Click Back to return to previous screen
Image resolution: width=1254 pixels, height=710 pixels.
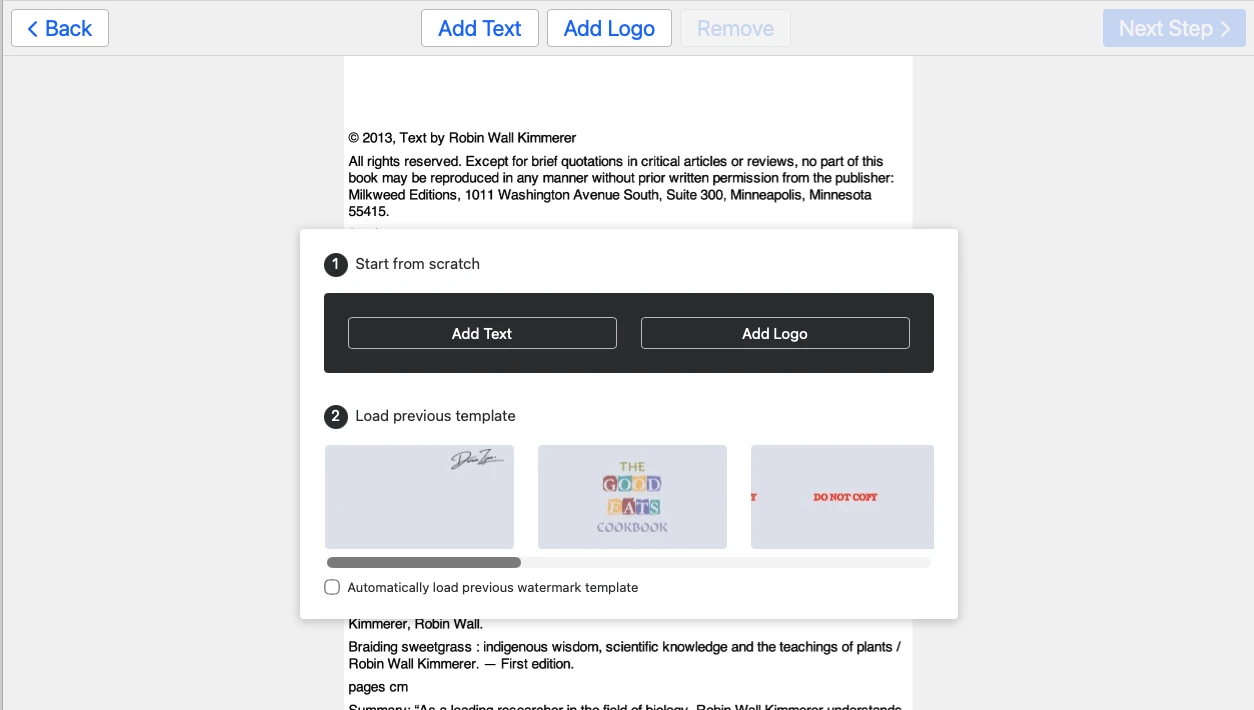[x=59, y=28]
